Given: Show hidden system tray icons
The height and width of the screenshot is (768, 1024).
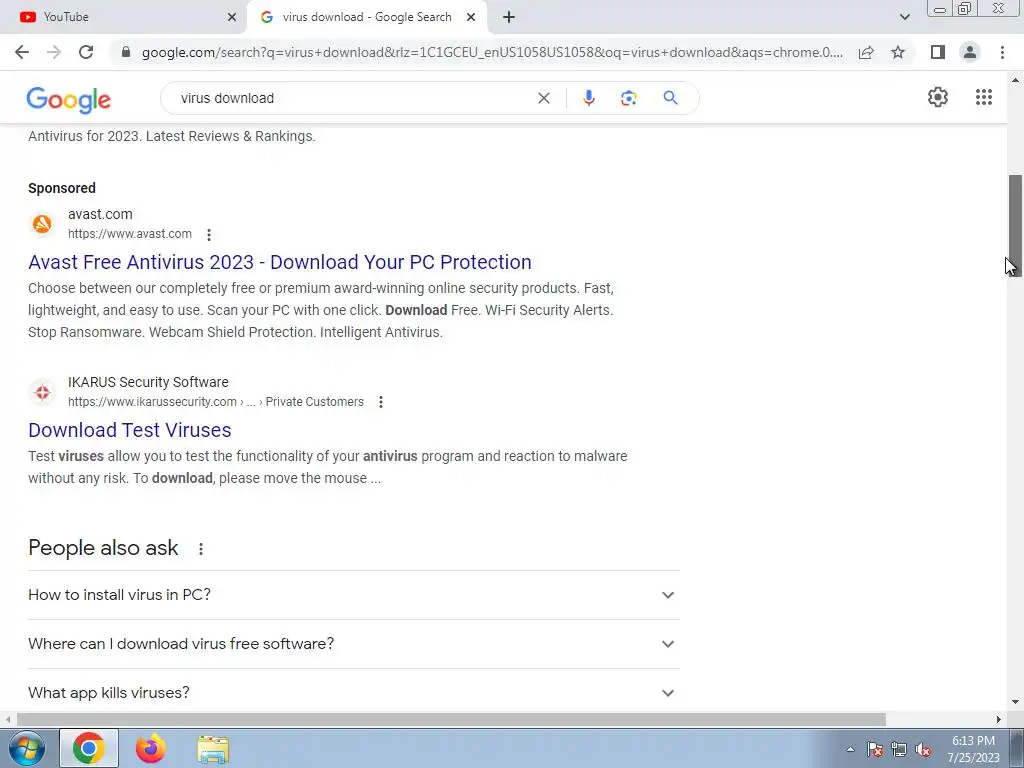Looking at the screenshot, I should click(x=850, y=750).
